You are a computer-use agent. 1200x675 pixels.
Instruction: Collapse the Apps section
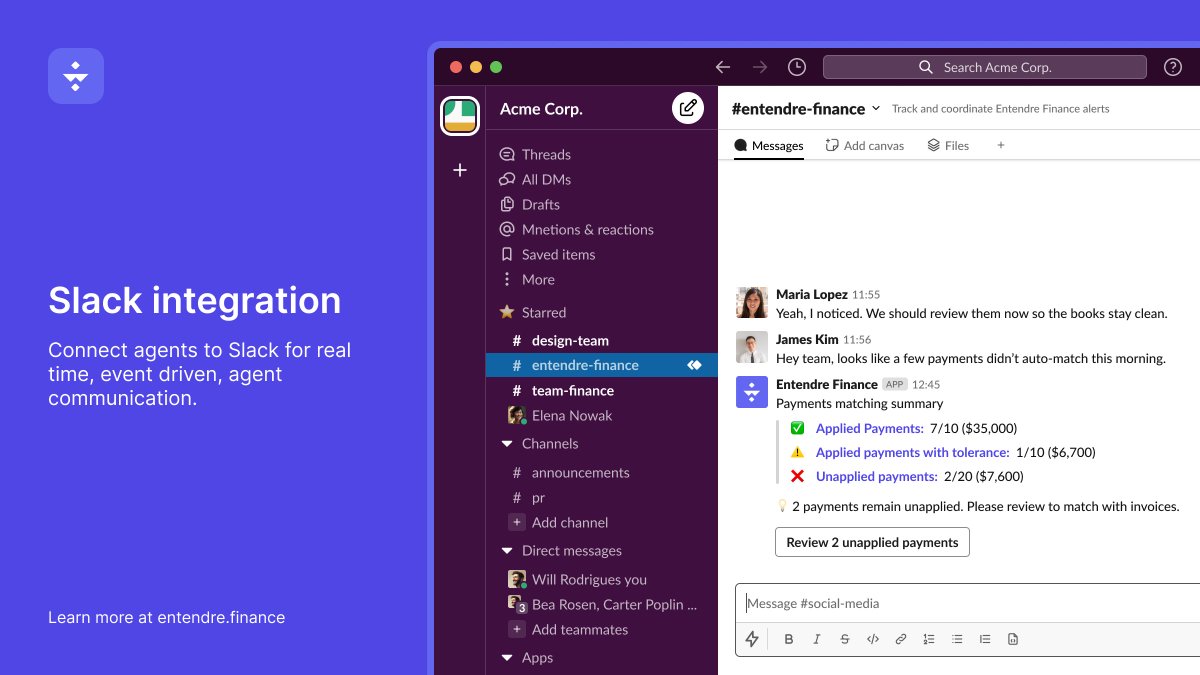tap(507, 658)
